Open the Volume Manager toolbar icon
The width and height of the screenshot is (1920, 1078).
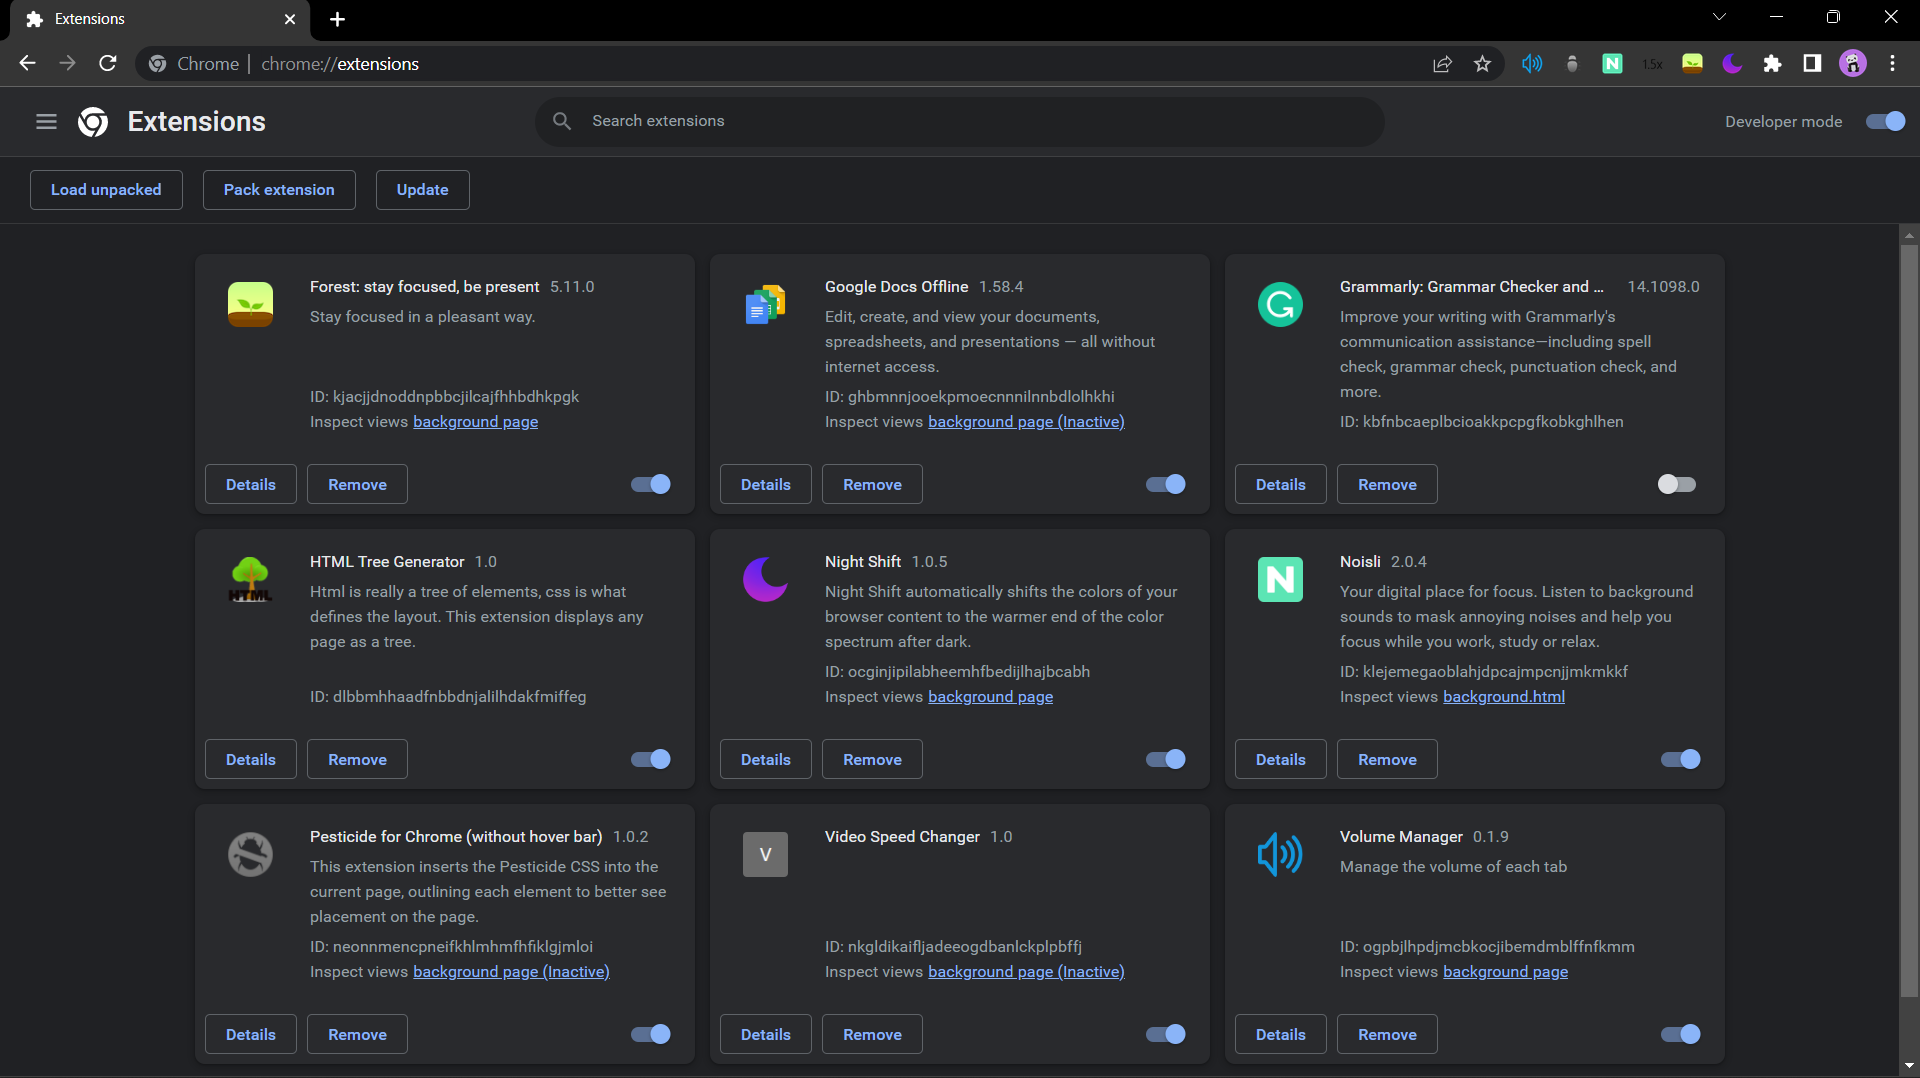point(1531,63)
